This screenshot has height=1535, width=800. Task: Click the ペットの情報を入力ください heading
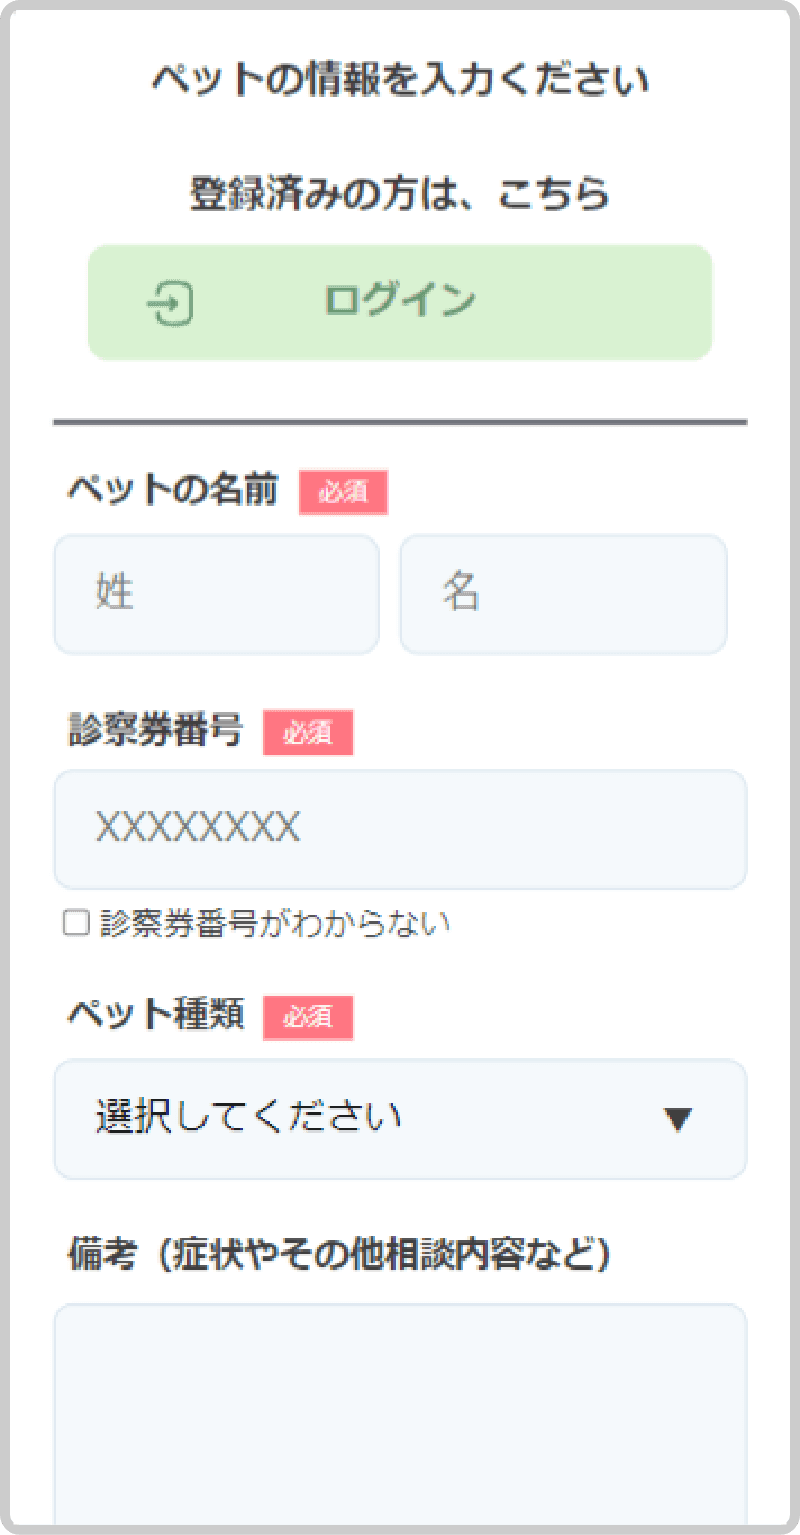400,80
